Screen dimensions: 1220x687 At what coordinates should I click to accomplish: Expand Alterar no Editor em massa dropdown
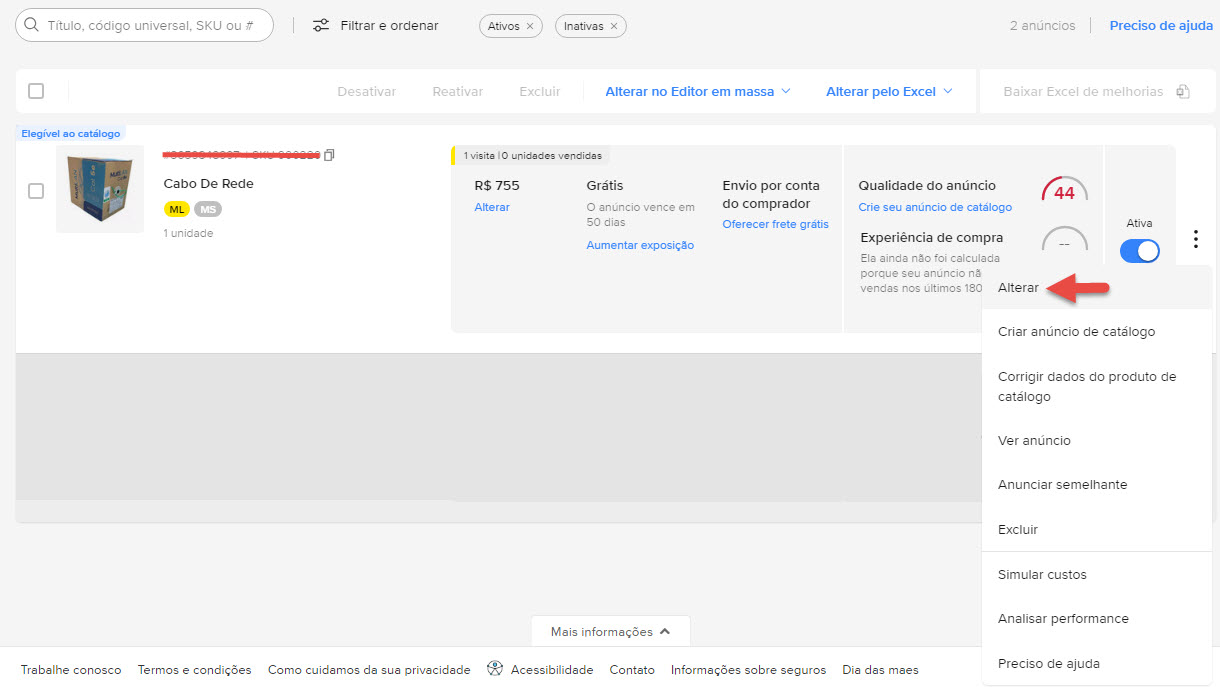(x=785, y=91)
